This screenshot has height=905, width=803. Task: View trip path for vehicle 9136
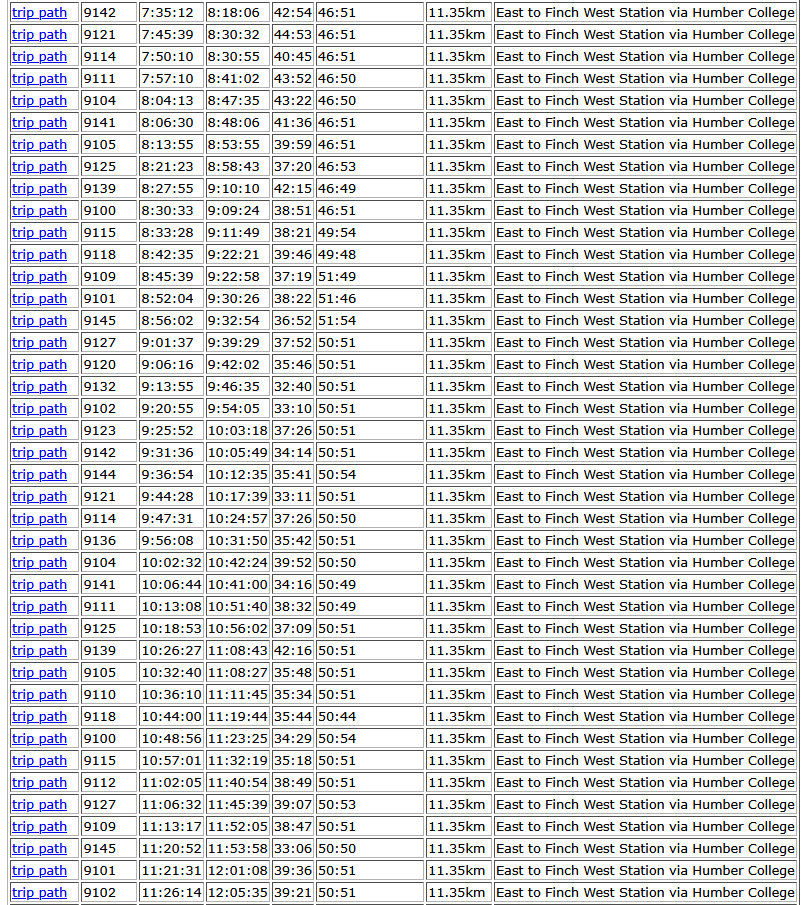click(x=39, y=541)
